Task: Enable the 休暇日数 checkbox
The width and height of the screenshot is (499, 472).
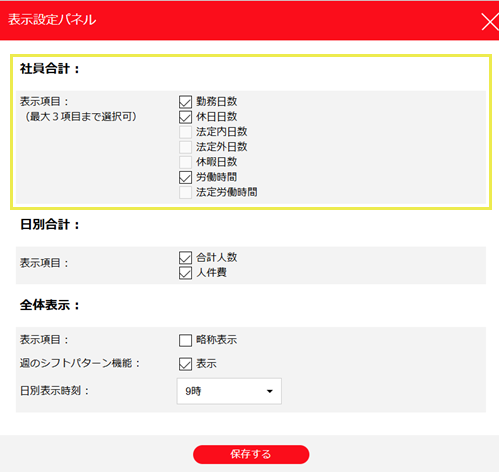Action: click(x=185, y=162)
